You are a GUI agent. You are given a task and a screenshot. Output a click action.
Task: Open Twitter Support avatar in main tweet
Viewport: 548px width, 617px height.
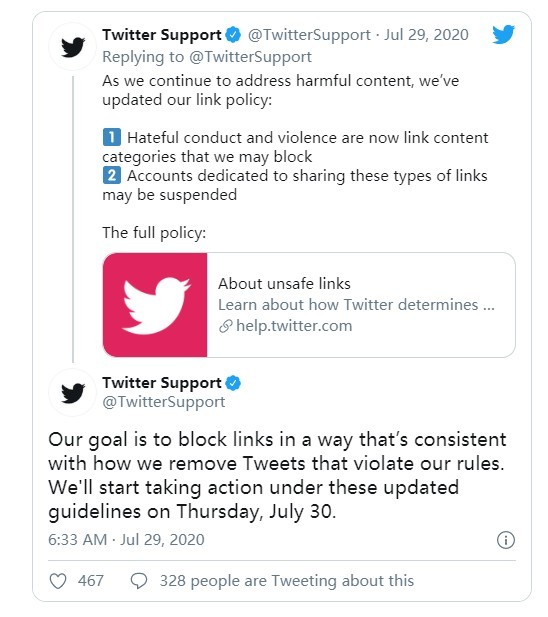click(73, 392)
